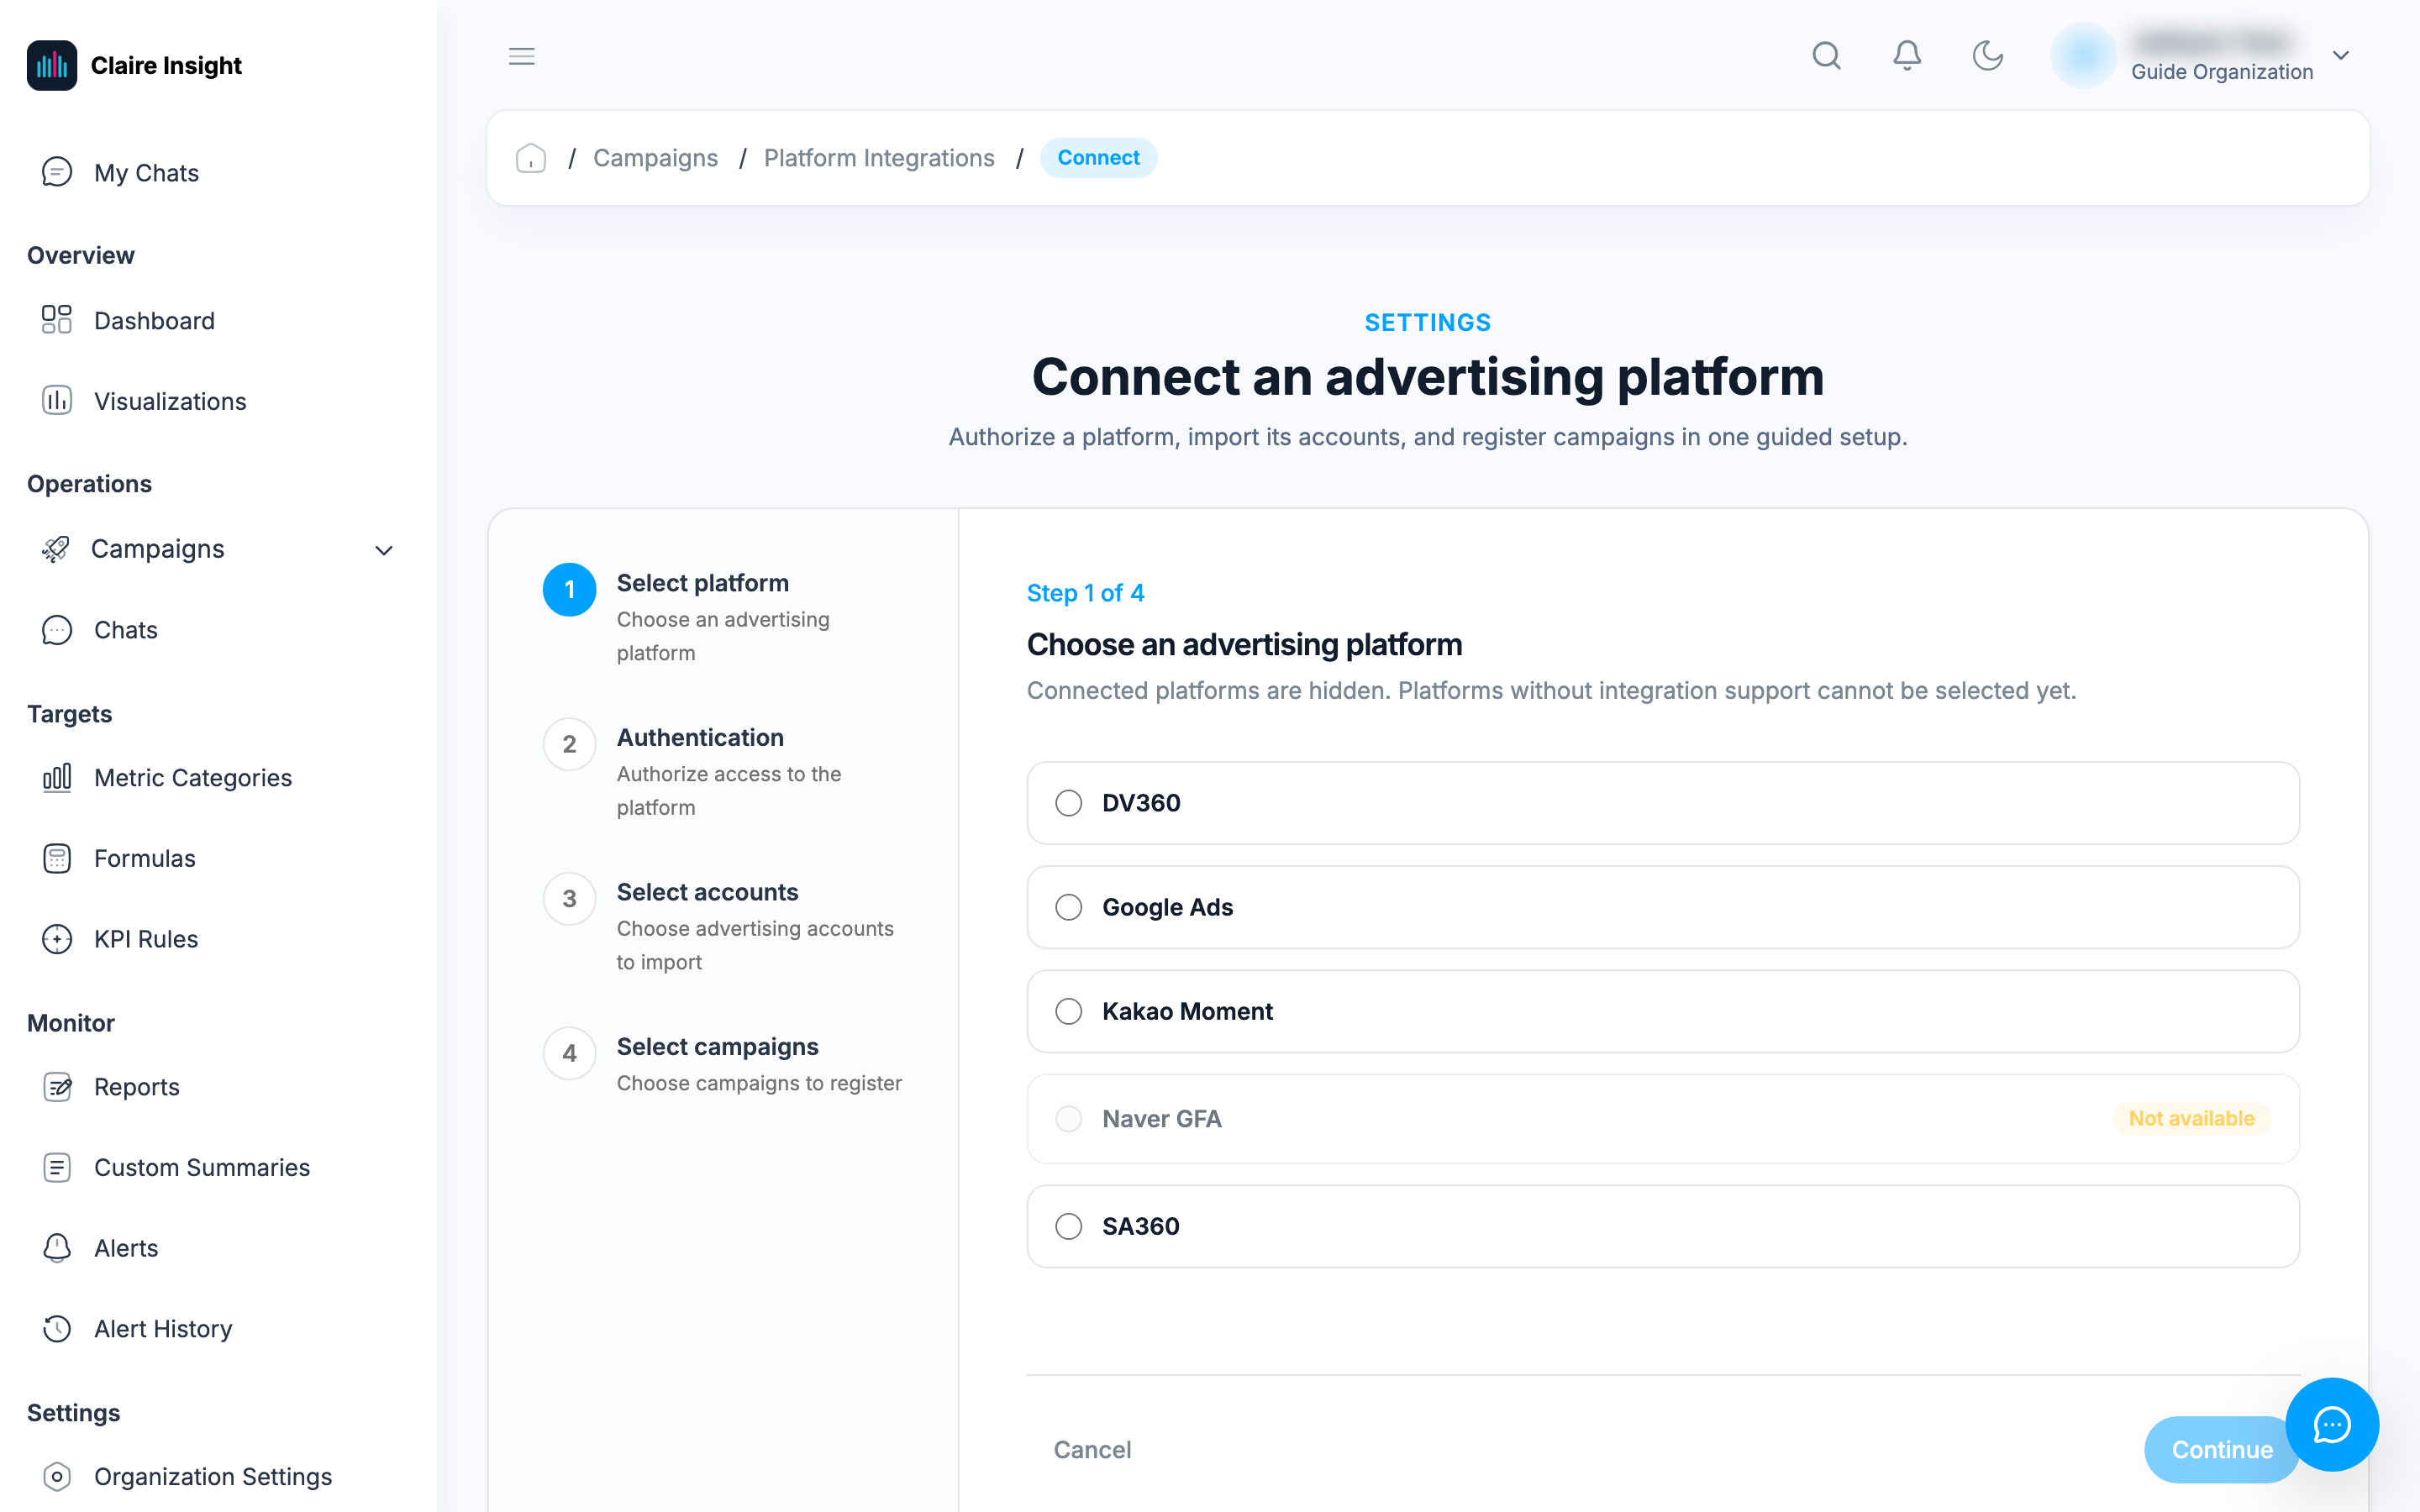
Task: Follow the Platform Integrations breadcrumb link
Action: (x=879, y=158)
